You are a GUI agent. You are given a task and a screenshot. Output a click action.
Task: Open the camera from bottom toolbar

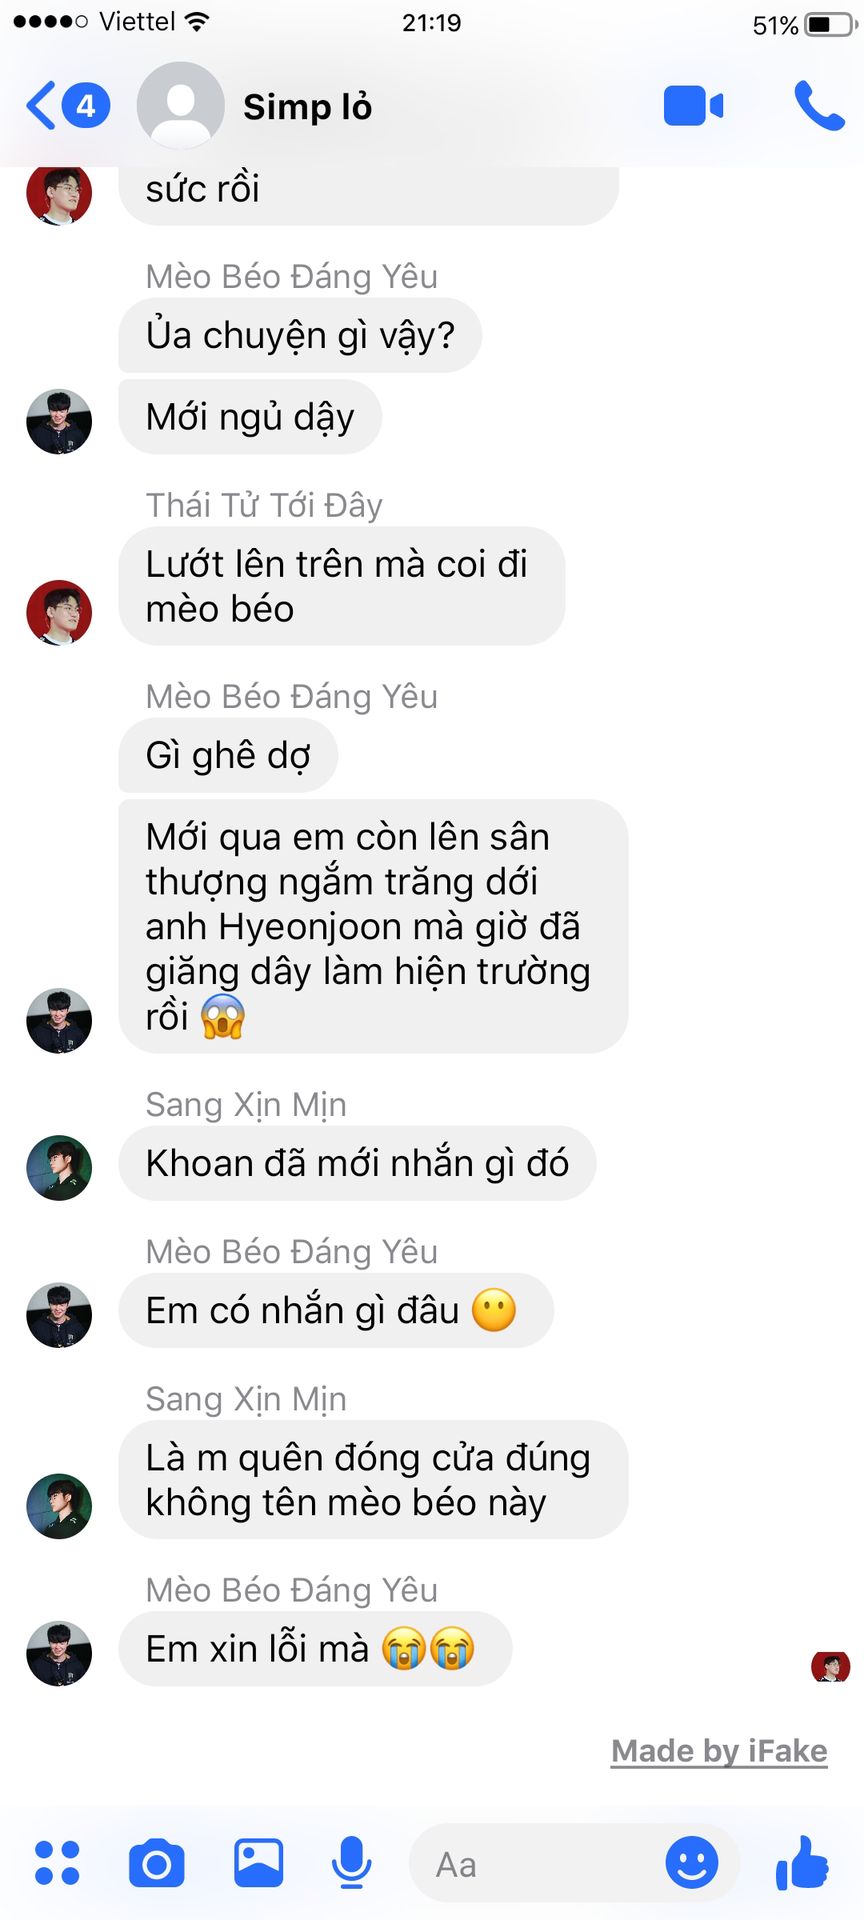point(157,1863)
